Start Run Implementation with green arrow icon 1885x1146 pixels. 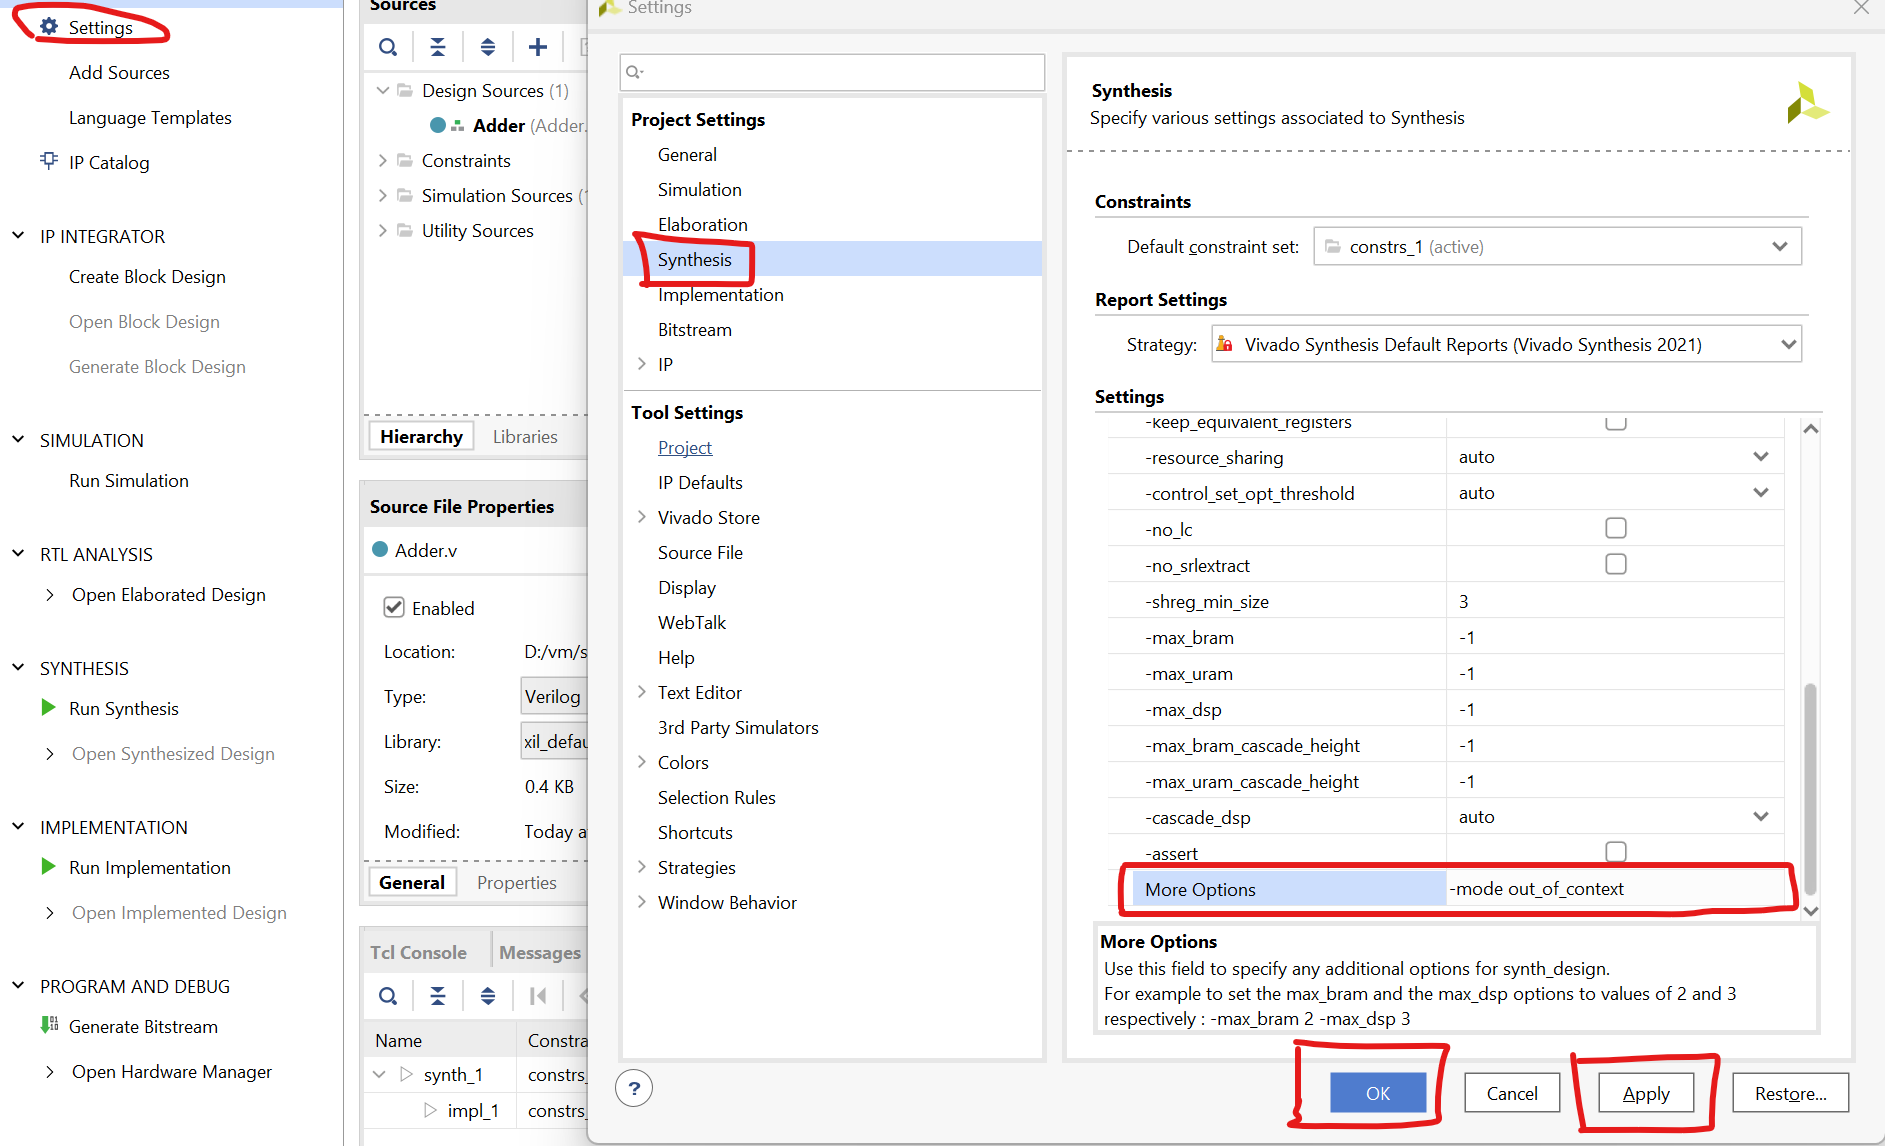[x=47, y=866]
